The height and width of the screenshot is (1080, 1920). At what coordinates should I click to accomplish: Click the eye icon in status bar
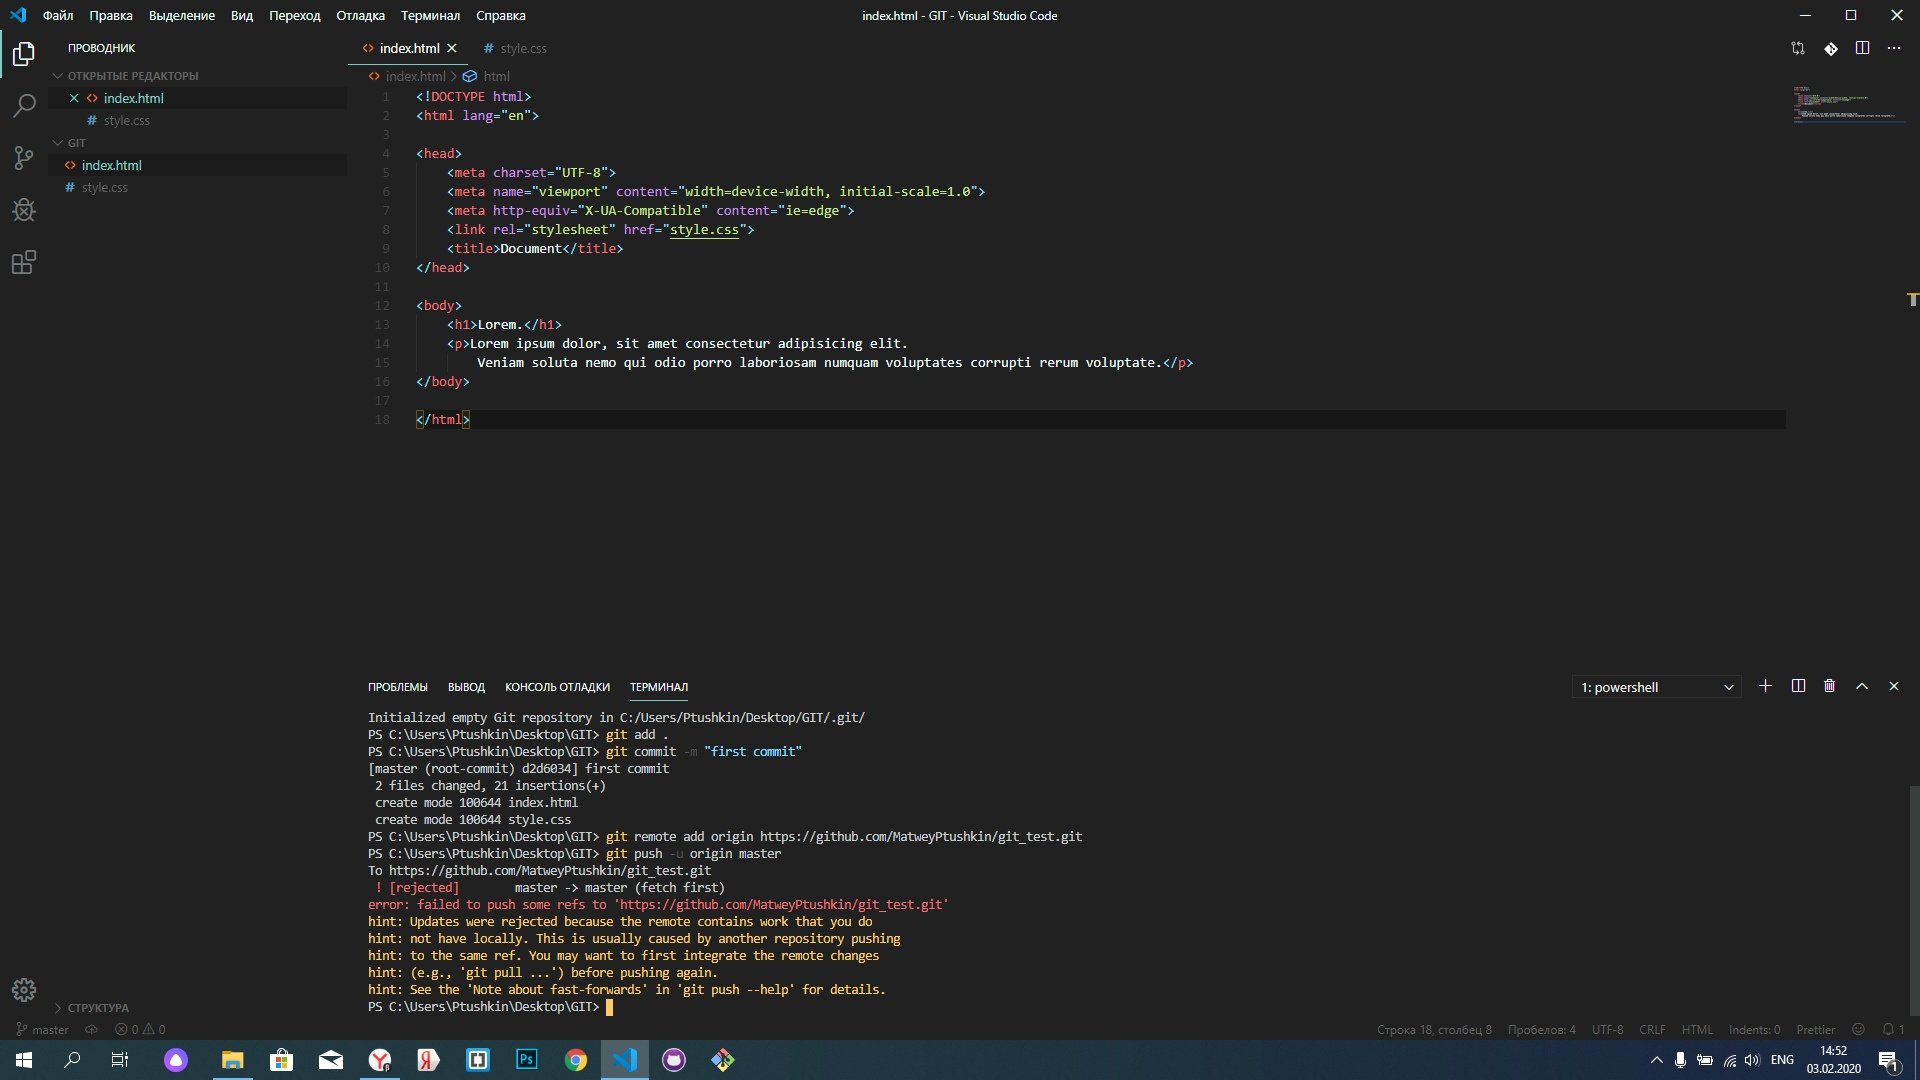click(91, 1029)
